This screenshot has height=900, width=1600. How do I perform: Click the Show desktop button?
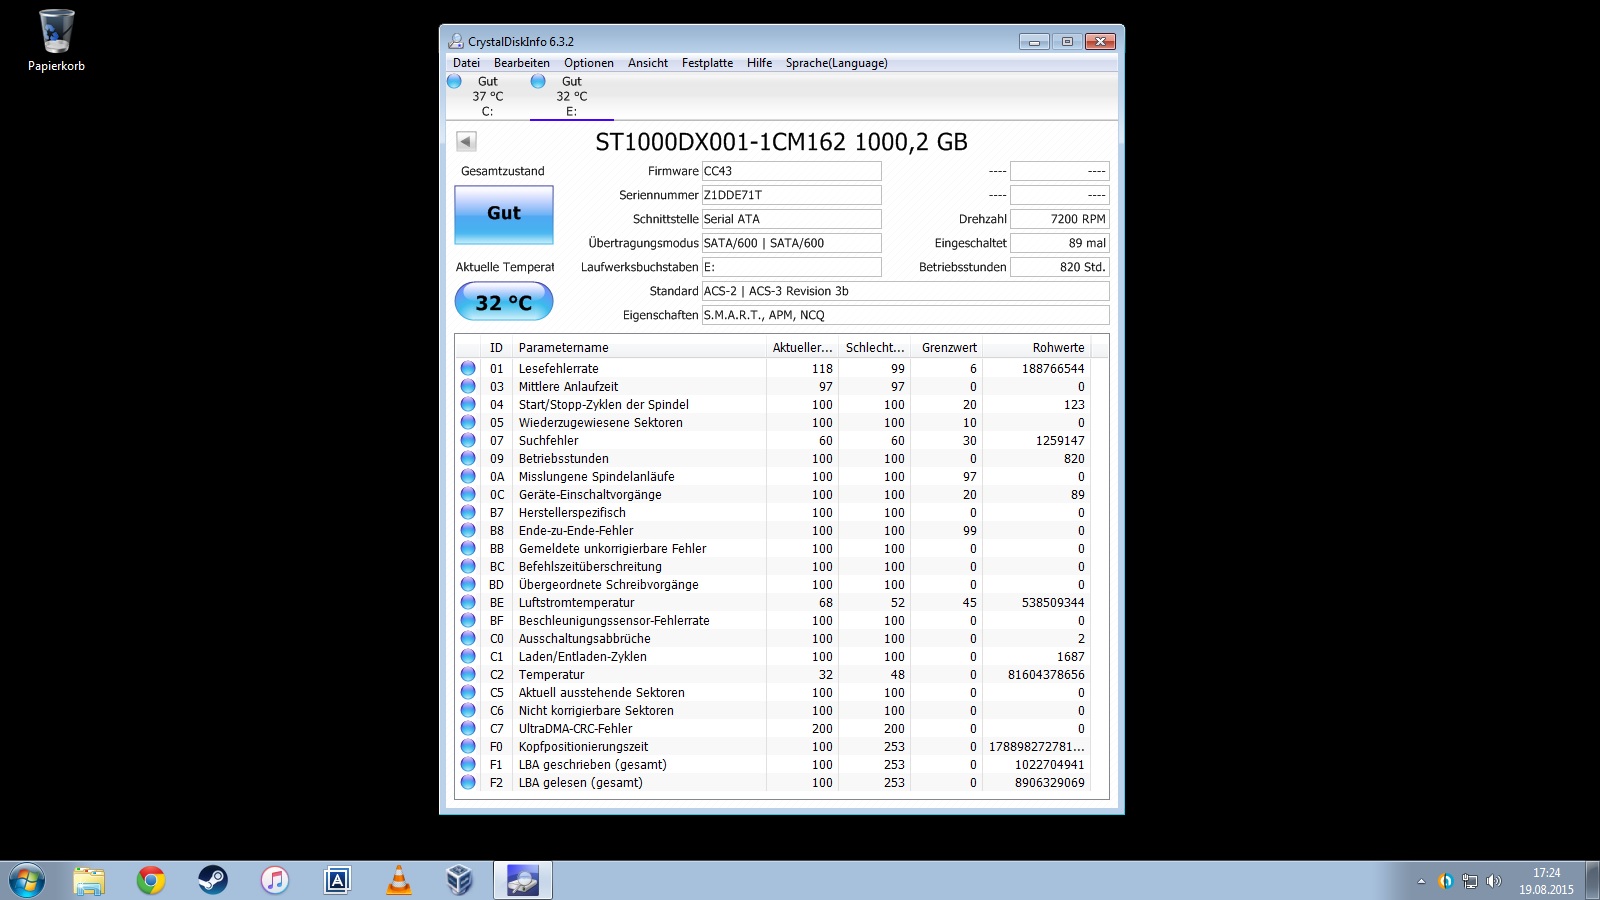pyautogui.click(x=1592, y=881)
